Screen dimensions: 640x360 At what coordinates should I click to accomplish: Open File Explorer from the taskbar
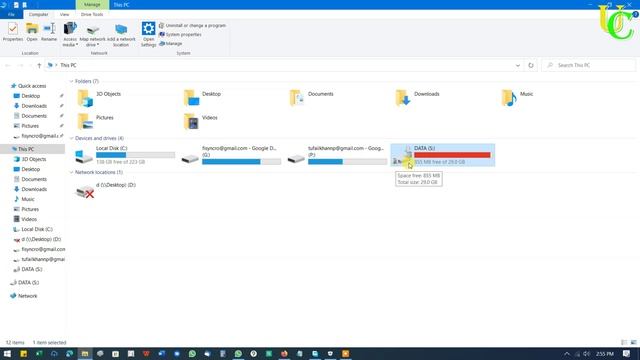(85, 354)
